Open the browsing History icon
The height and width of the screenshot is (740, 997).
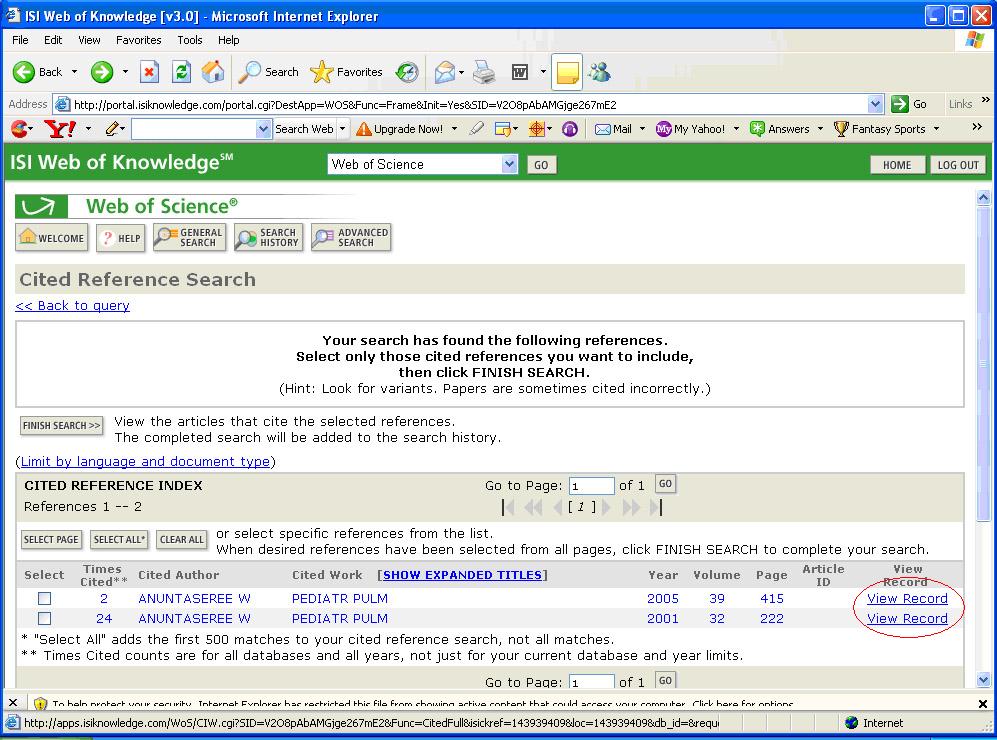click(x=407, y=72)
